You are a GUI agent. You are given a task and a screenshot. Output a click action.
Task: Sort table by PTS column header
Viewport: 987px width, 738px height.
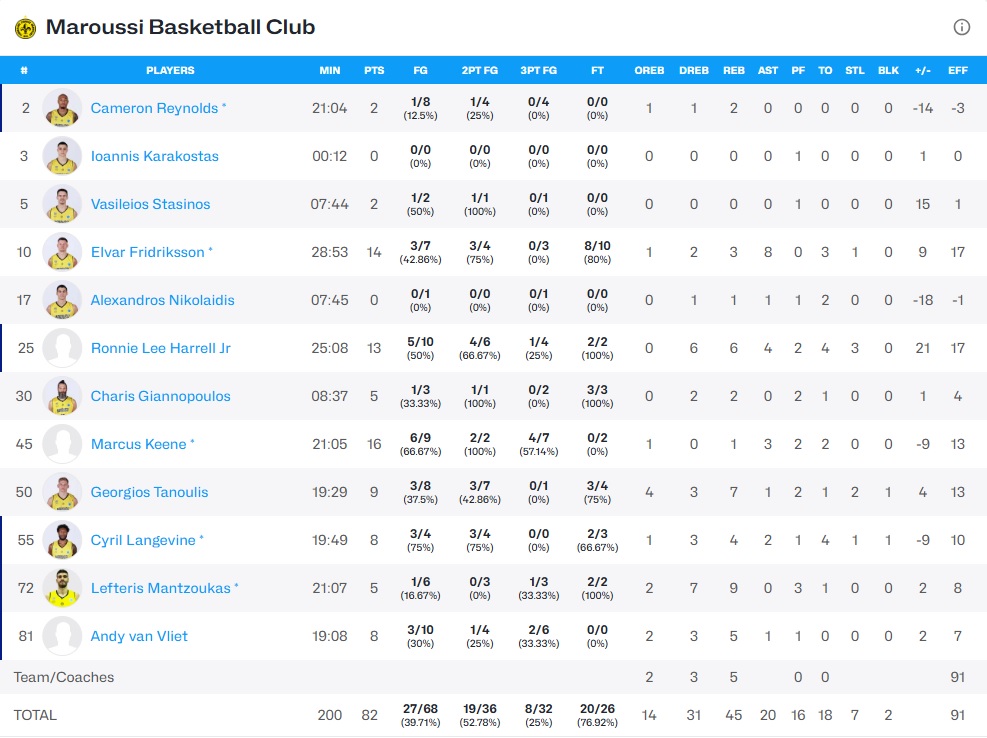[374, 70]
